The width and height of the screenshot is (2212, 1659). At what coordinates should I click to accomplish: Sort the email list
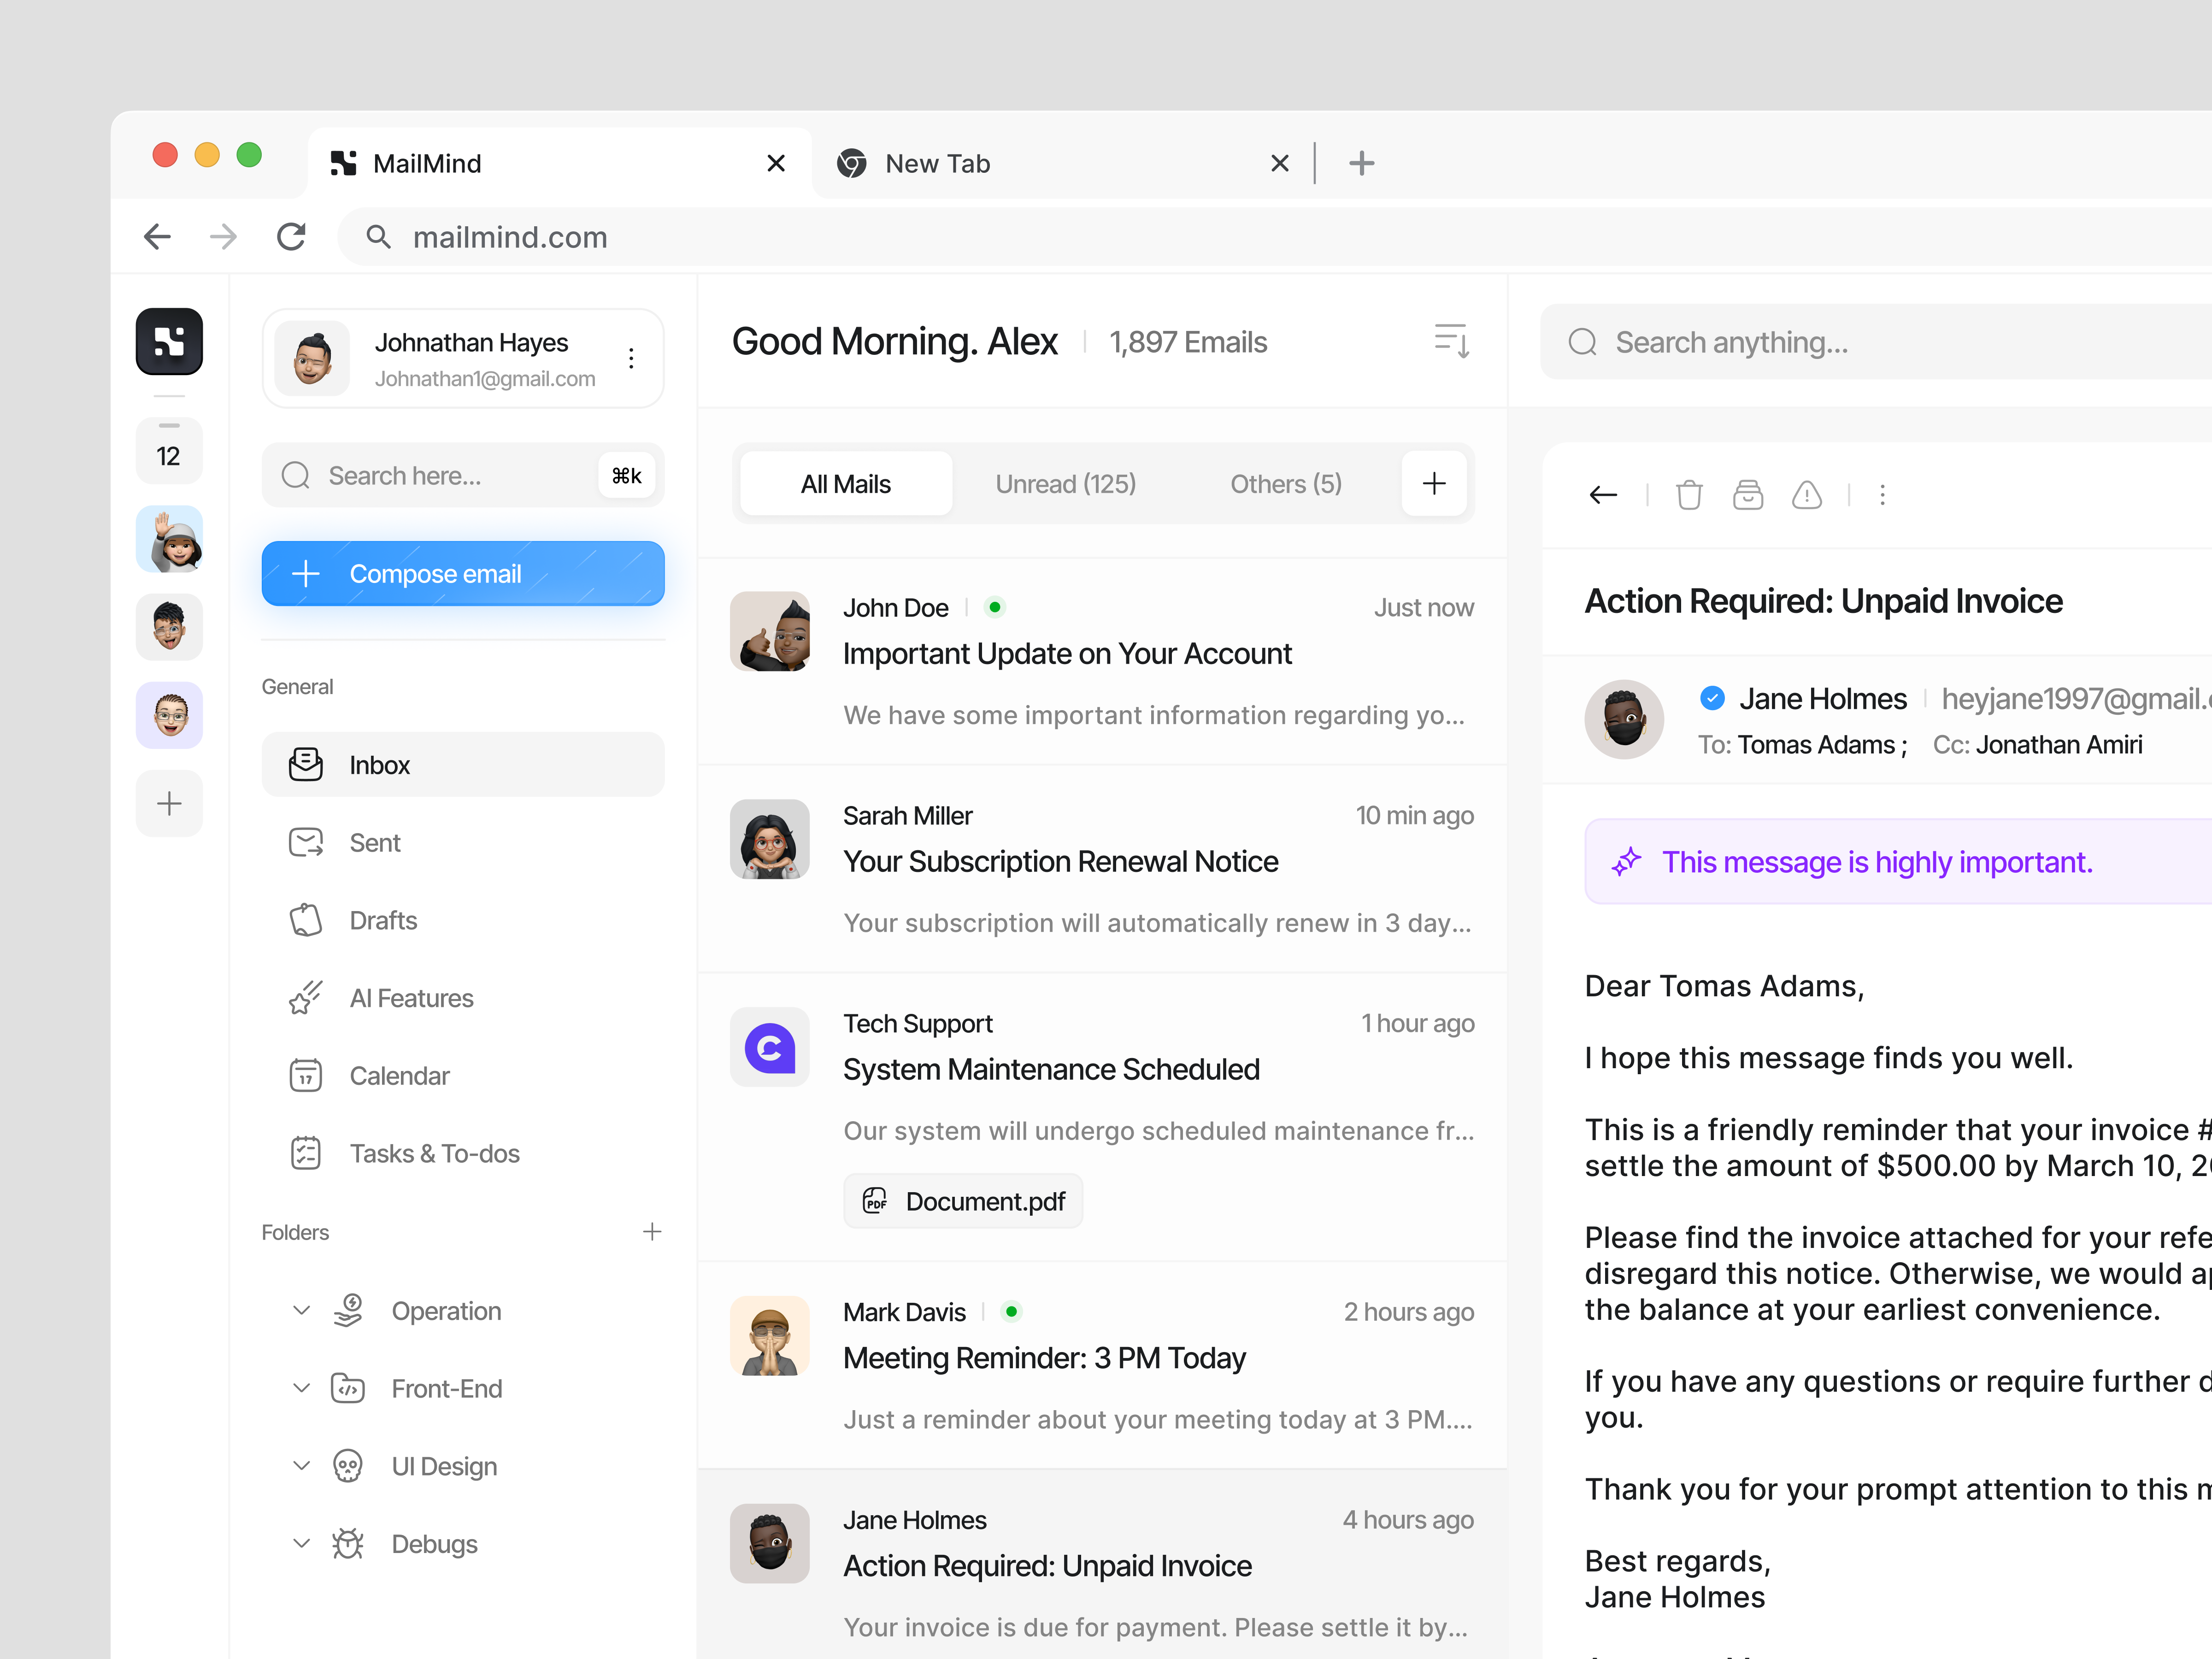[x=1451, y=341]
